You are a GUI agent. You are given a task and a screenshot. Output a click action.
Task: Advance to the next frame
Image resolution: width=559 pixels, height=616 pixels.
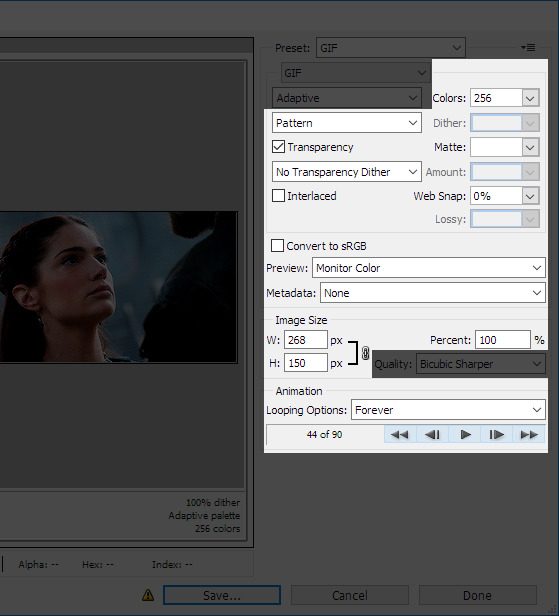[x=497, y=434]
